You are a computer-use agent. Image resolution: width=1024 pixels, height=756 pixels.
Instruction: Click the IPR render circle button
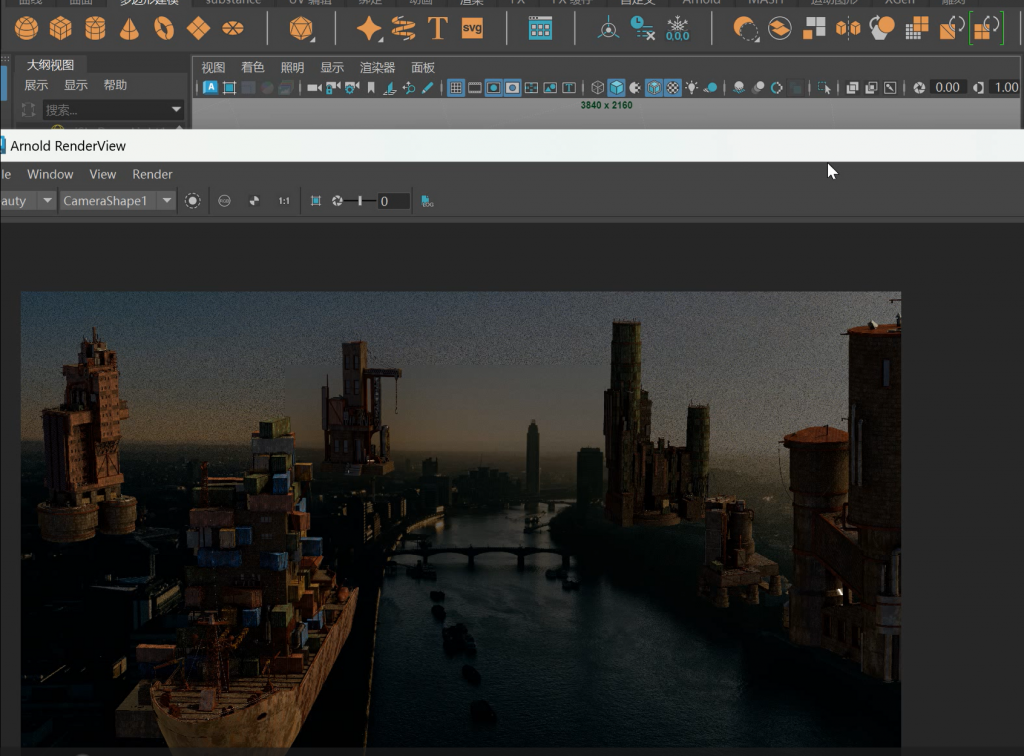[x=193, y=201]
